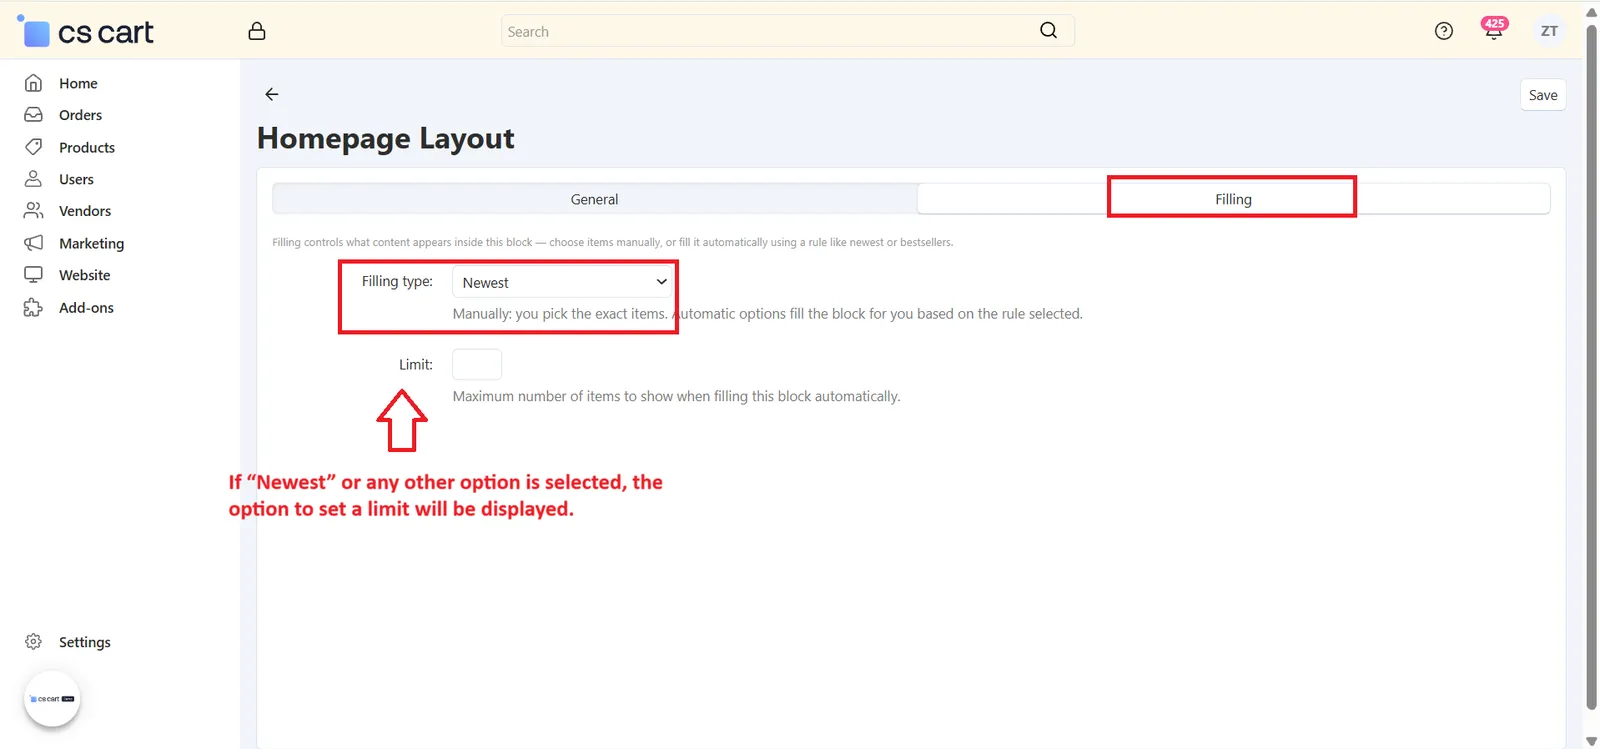Viewport: 1600px width, 749px height.
Task: Click the Vendors people icon
Action: (x=33, y=211)
